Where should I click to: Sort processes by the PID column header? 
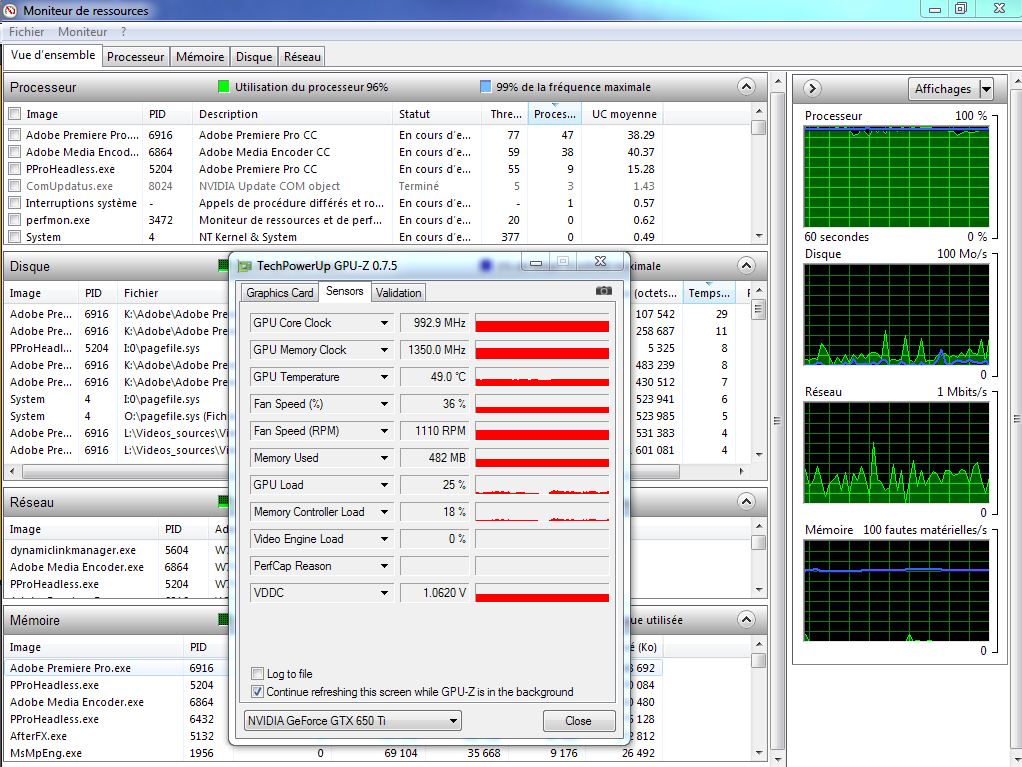(x=168, y=114)
